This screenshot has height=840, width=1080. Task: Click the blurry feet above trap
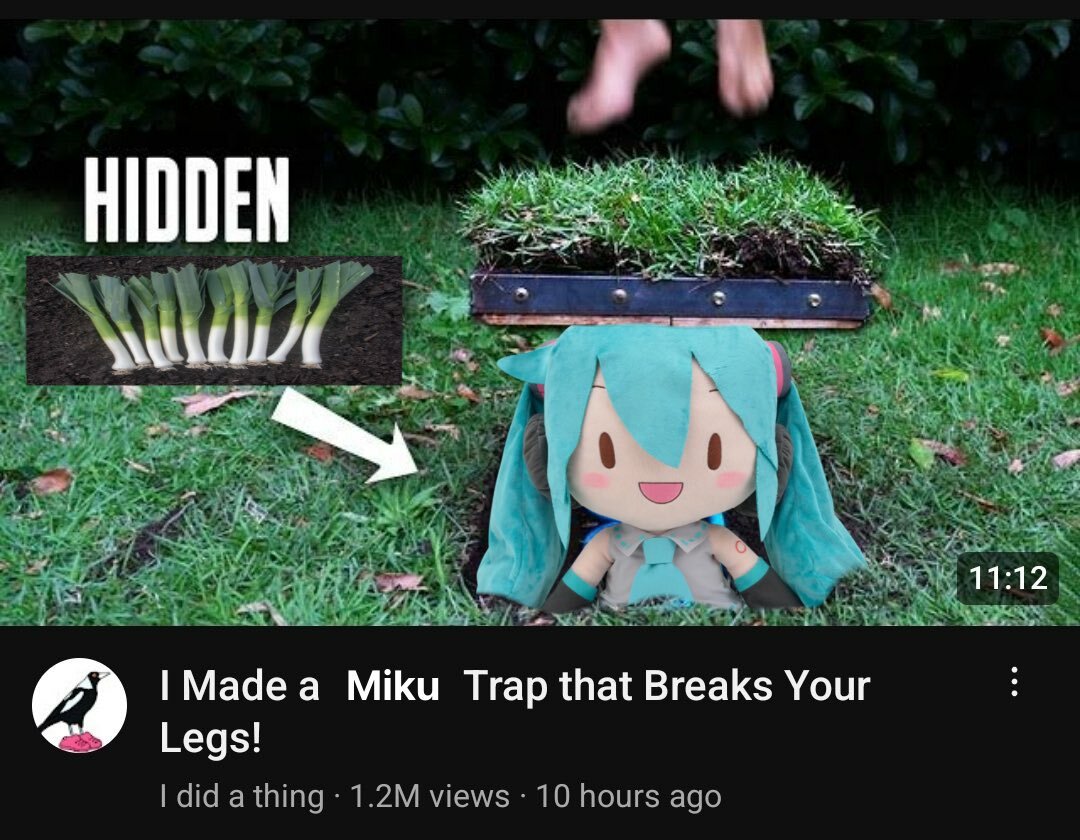tap(670, 72)
